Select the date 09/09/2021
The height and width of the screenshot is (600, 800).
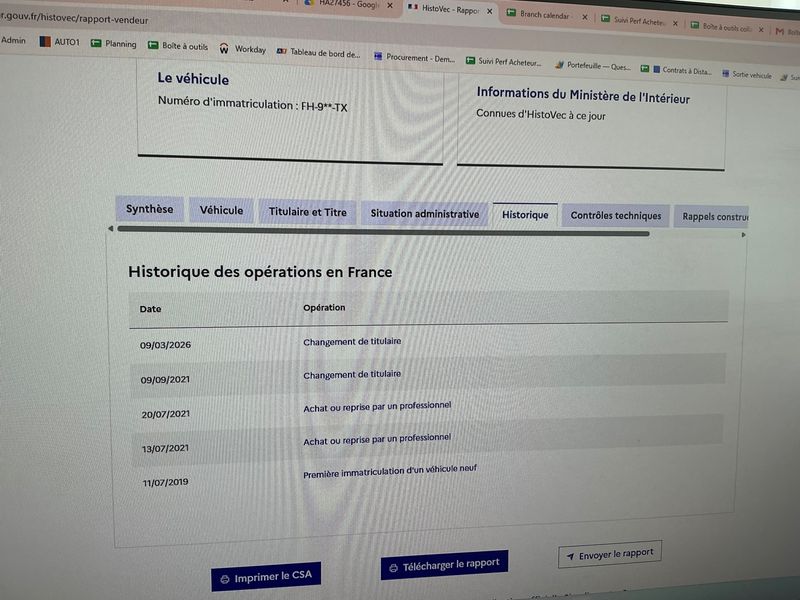coord(165,380)
